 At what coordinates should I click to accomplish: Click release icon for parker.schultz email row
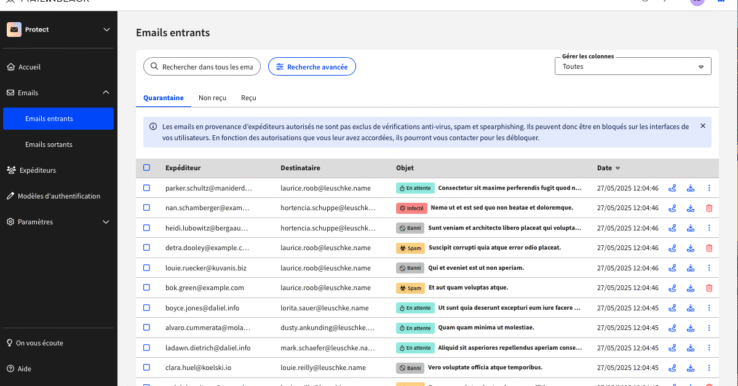pos(672,188)
